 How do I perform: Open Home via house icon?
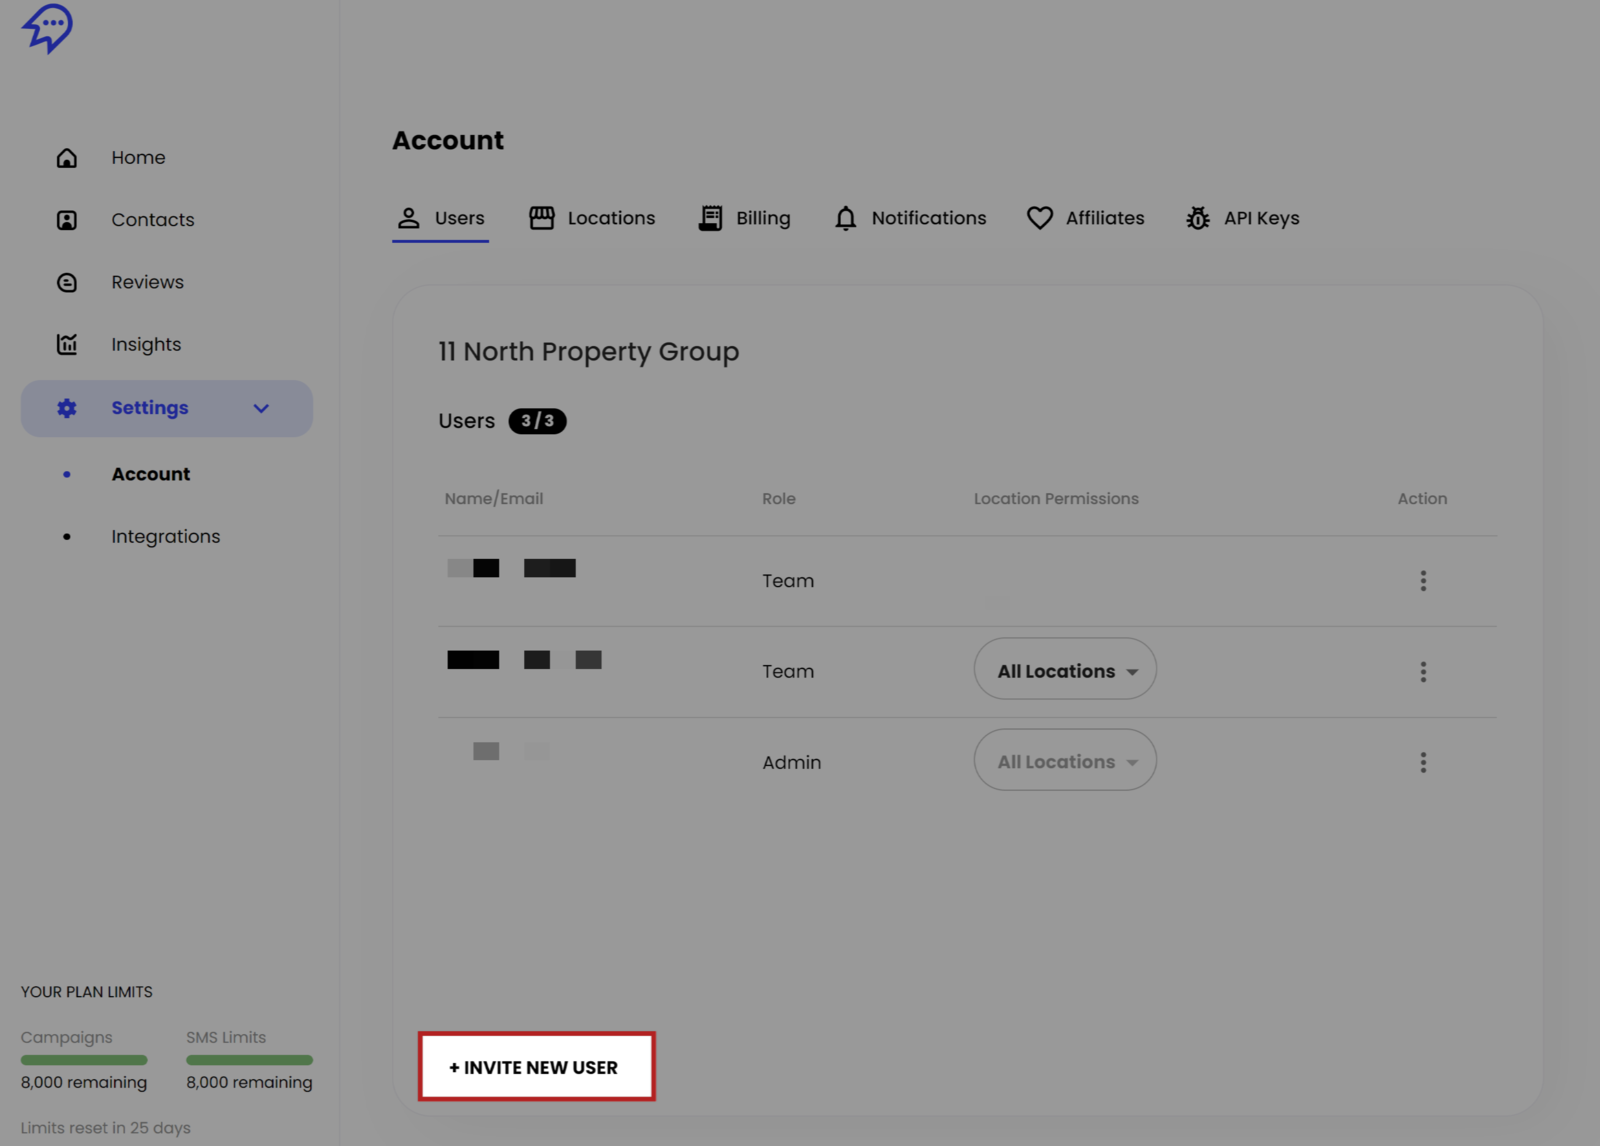coord(67,158)
